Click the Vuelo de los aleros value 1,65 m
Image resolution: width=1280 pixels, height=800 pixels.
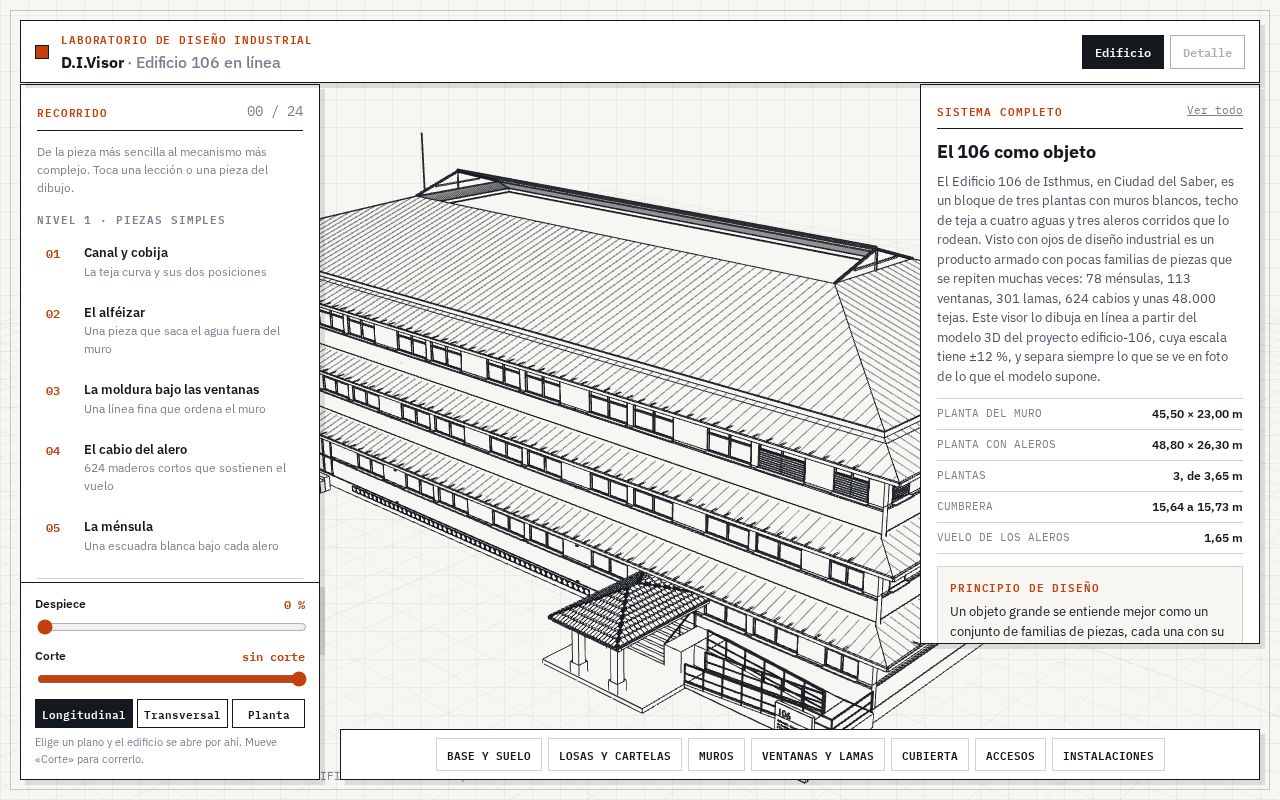[1223, 538]
